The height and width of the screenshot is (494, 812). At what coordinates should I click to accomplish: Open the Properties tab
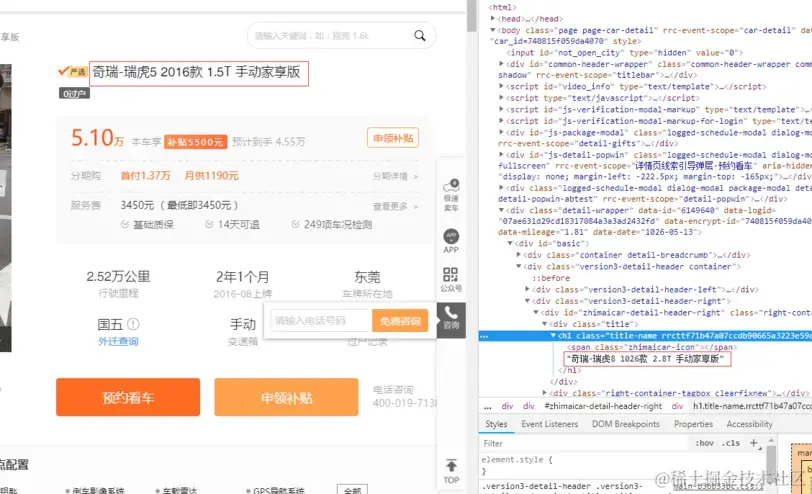[693, 424]
